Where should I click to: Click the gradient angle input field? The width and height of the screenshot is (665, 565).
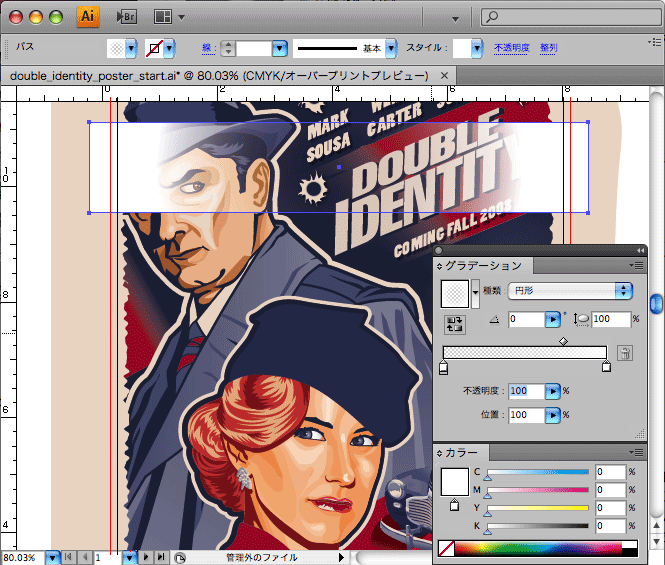[526, 319]
